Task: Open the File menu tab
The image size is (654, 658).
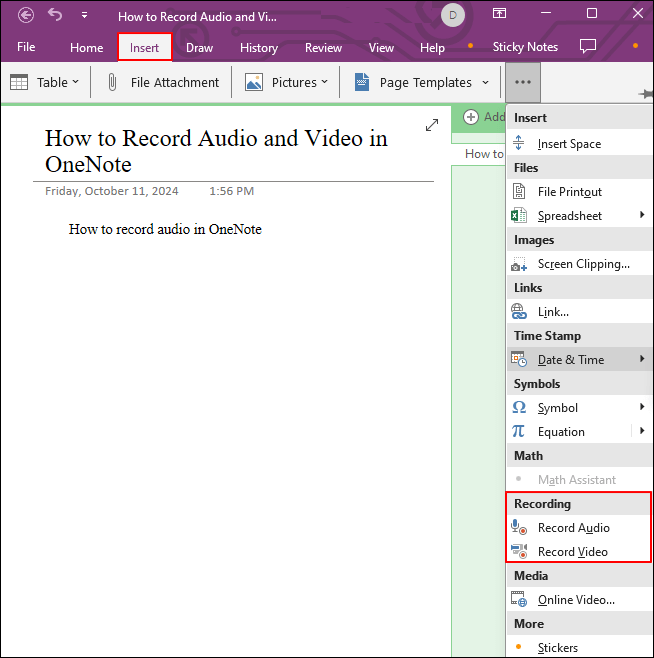Action: tap(26, 47)
